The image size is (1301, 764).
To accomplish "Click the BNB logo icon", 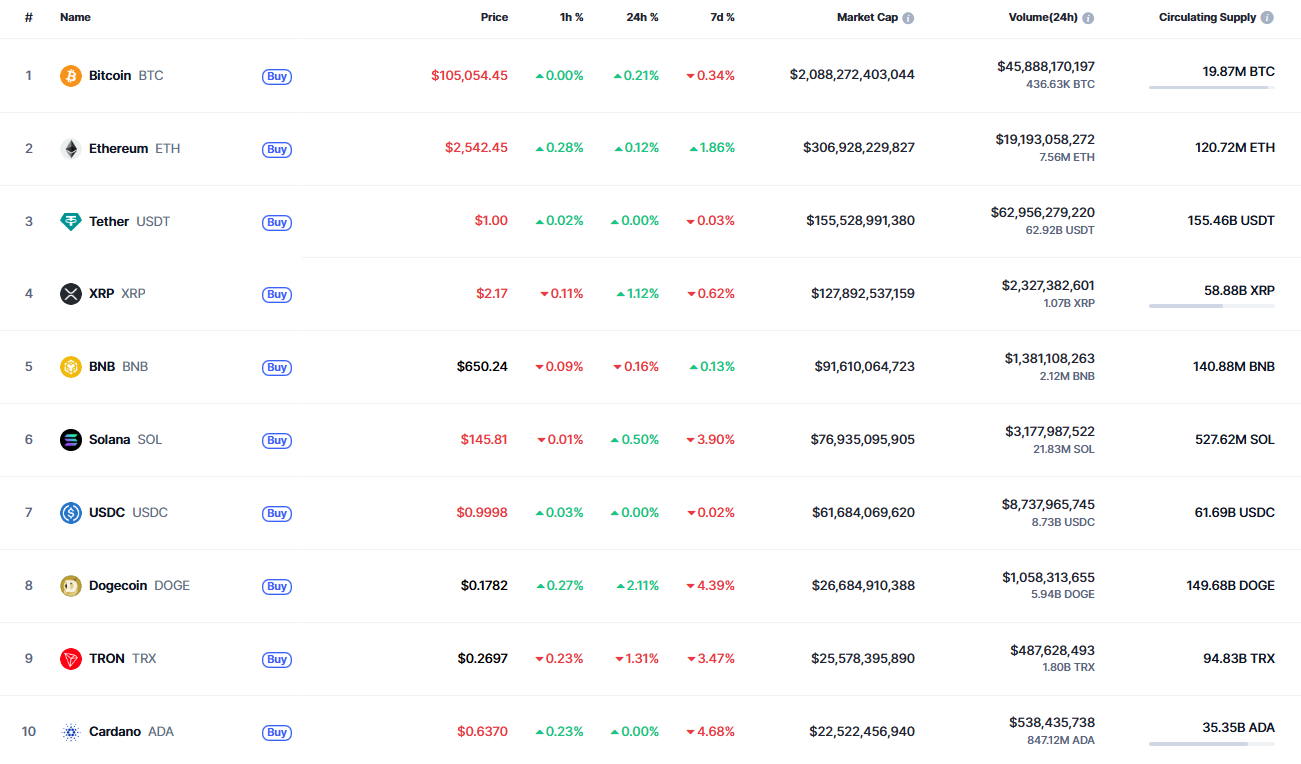I will coord(71,367).
